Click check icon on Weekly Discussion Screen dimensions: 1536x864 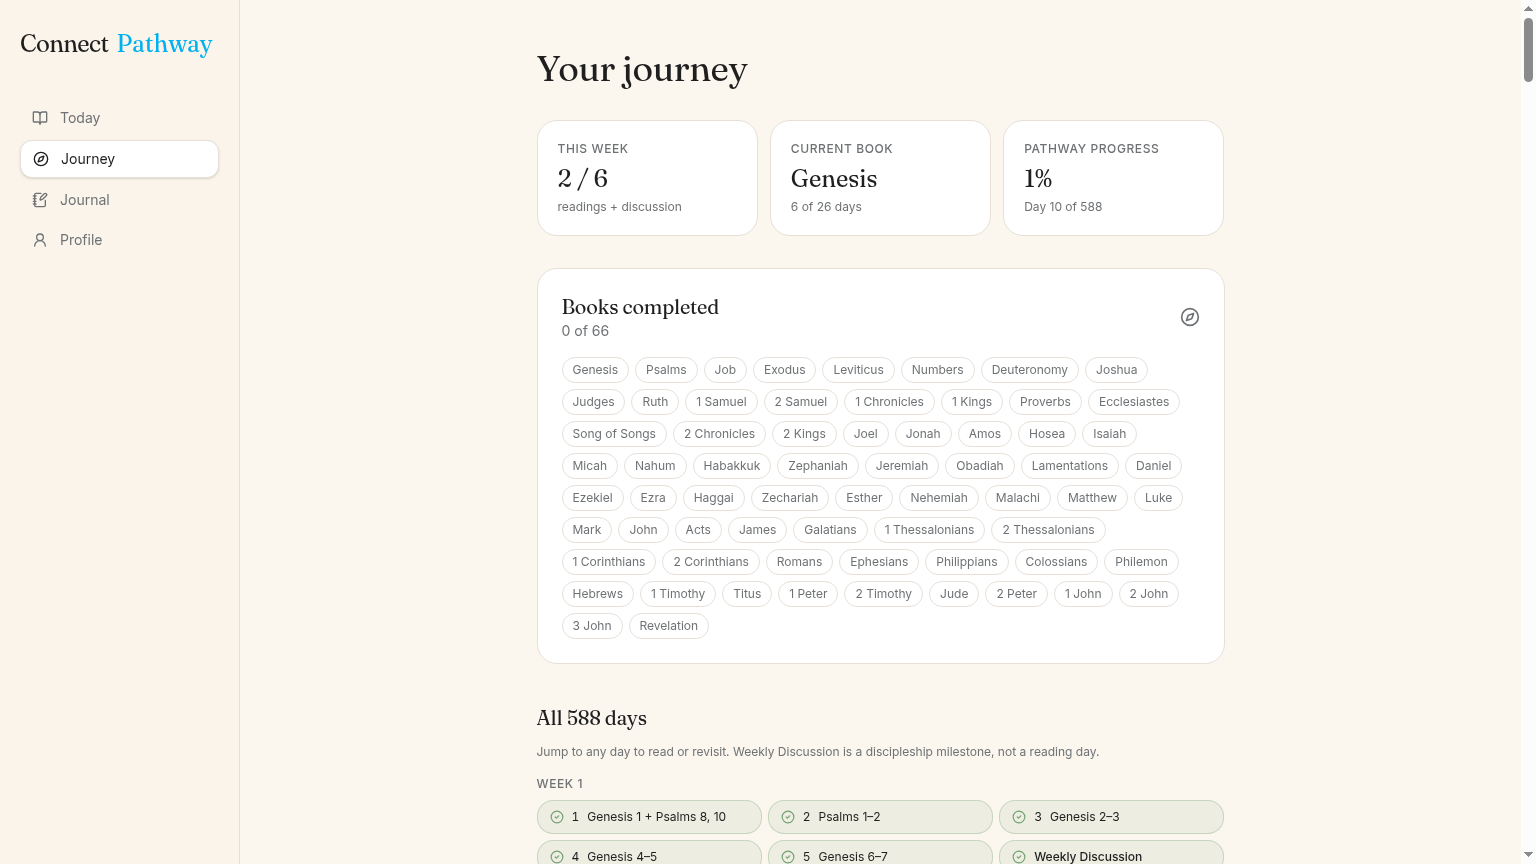(x=1019, y=857)
